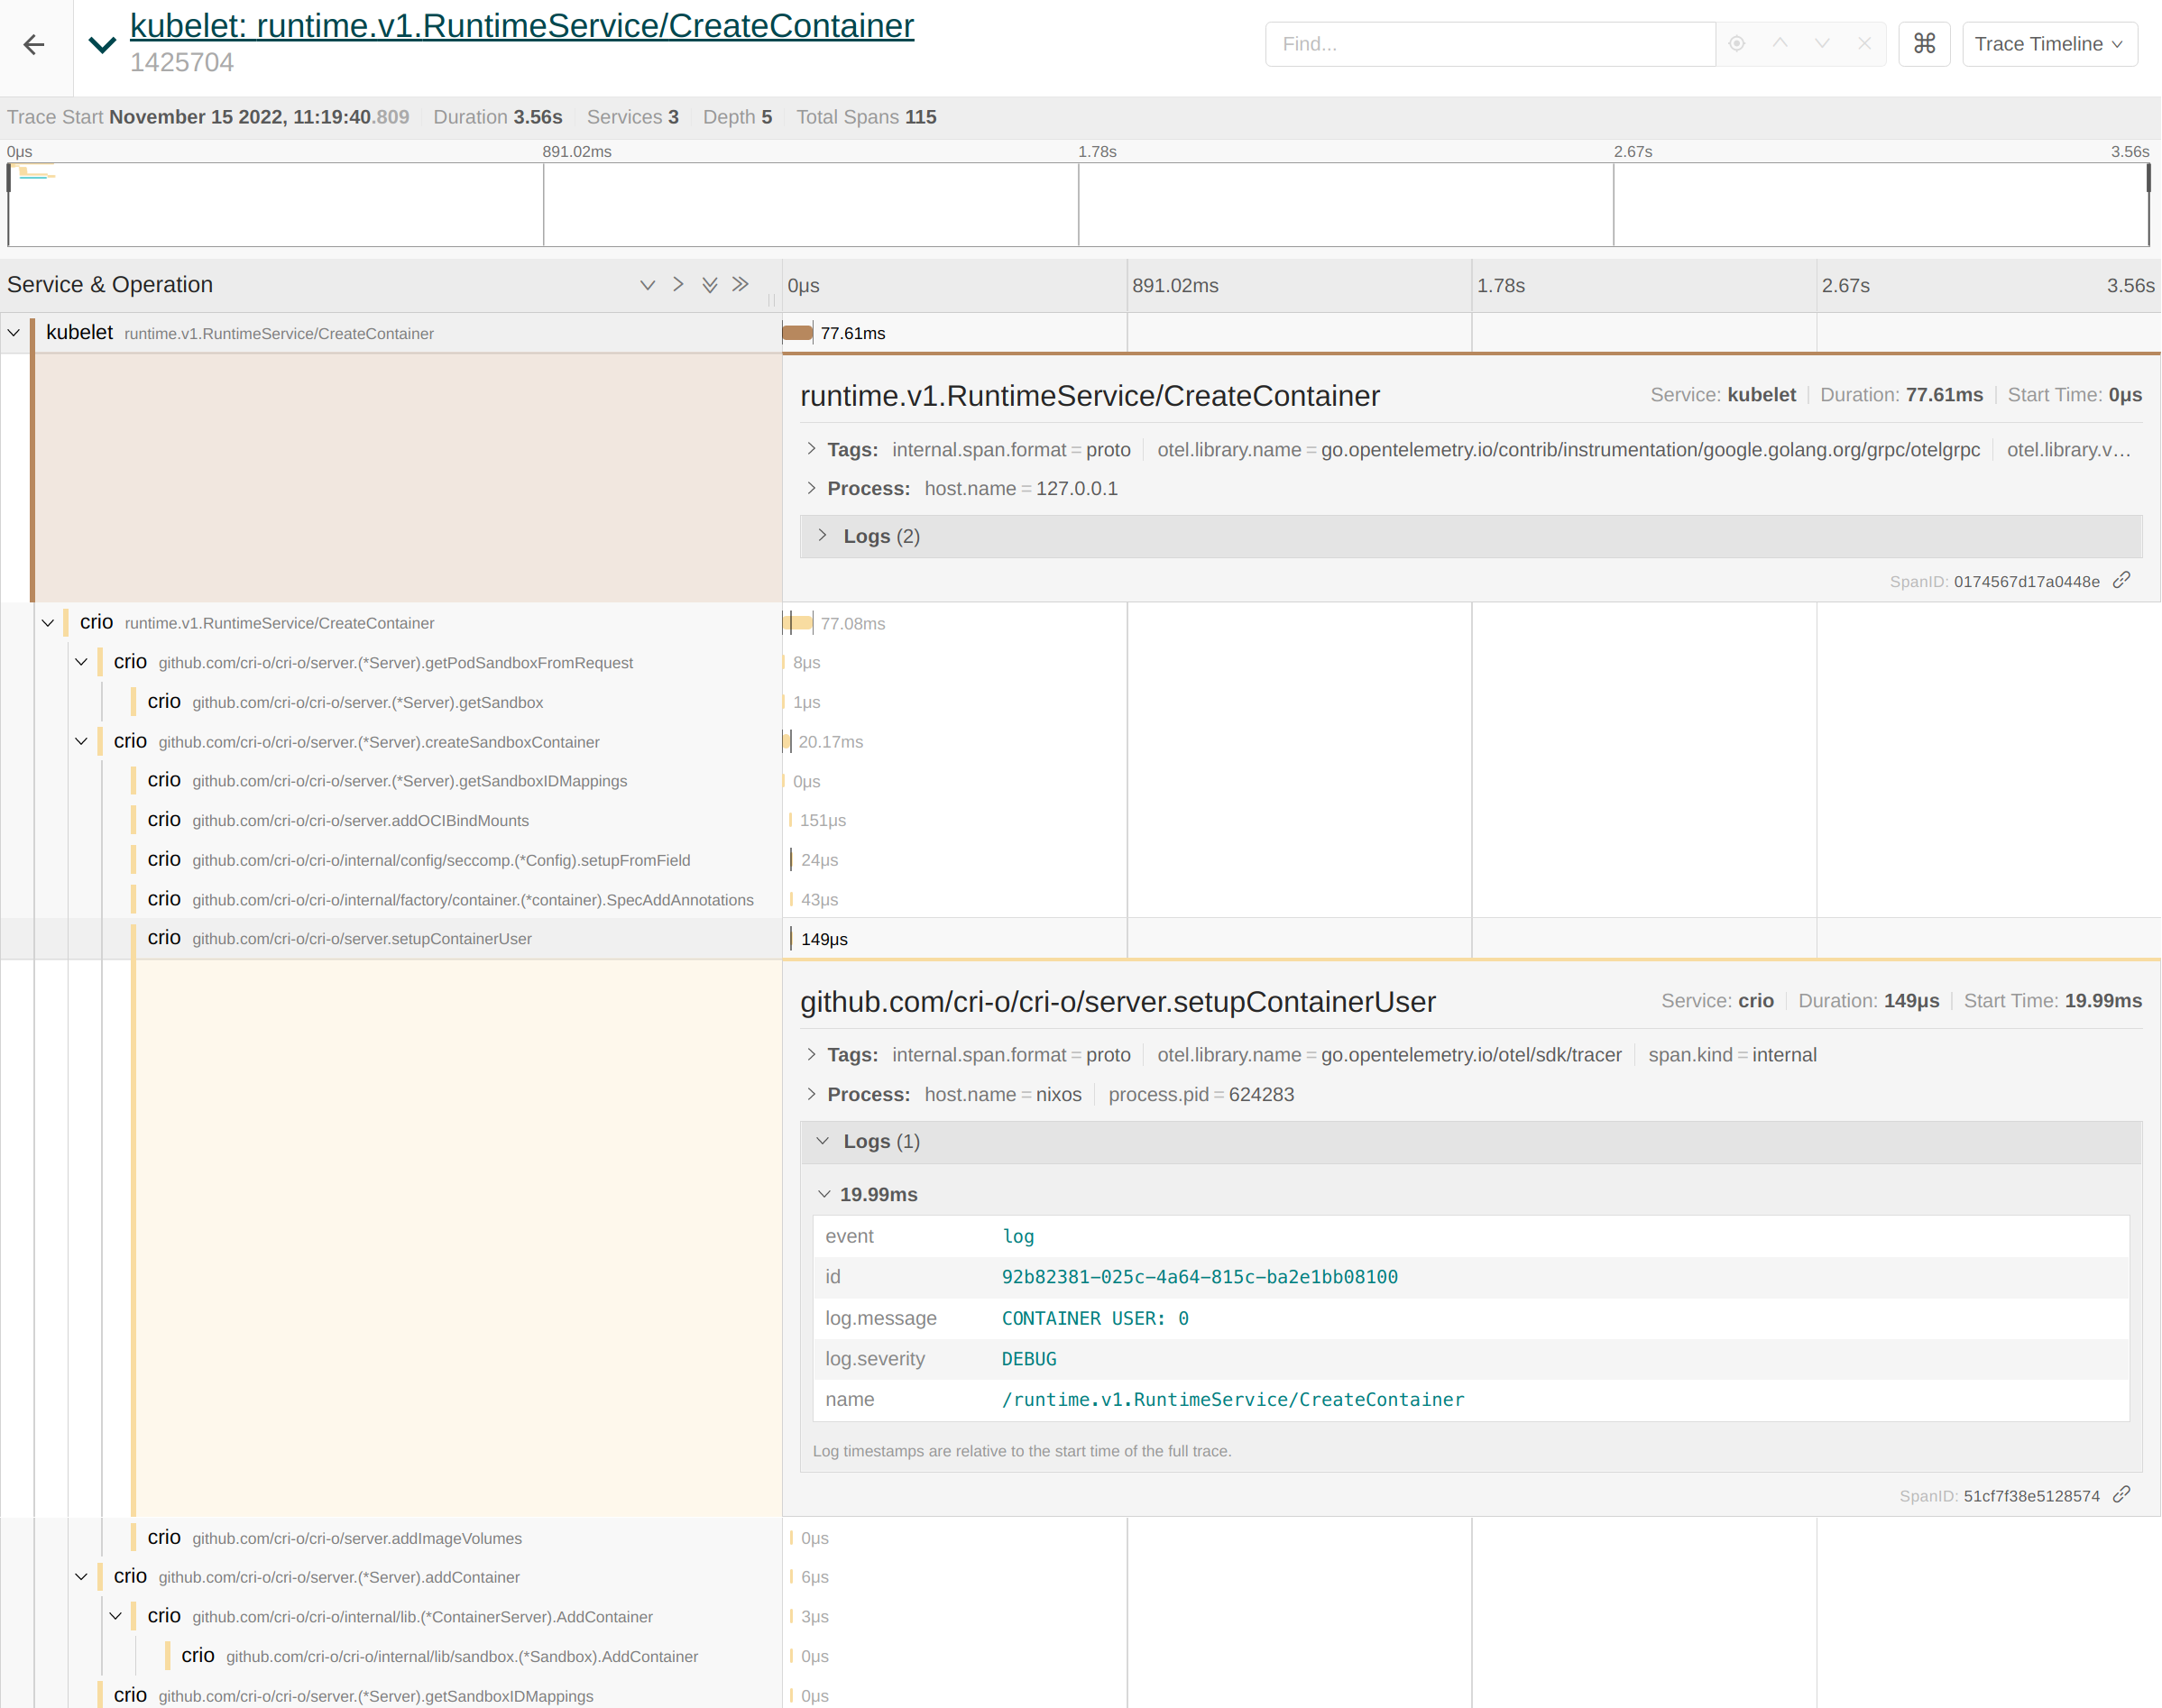Screen dimensions: 2162x1708
Task: Go to previous search result arrow
Action: click(x=1780, y=44)
